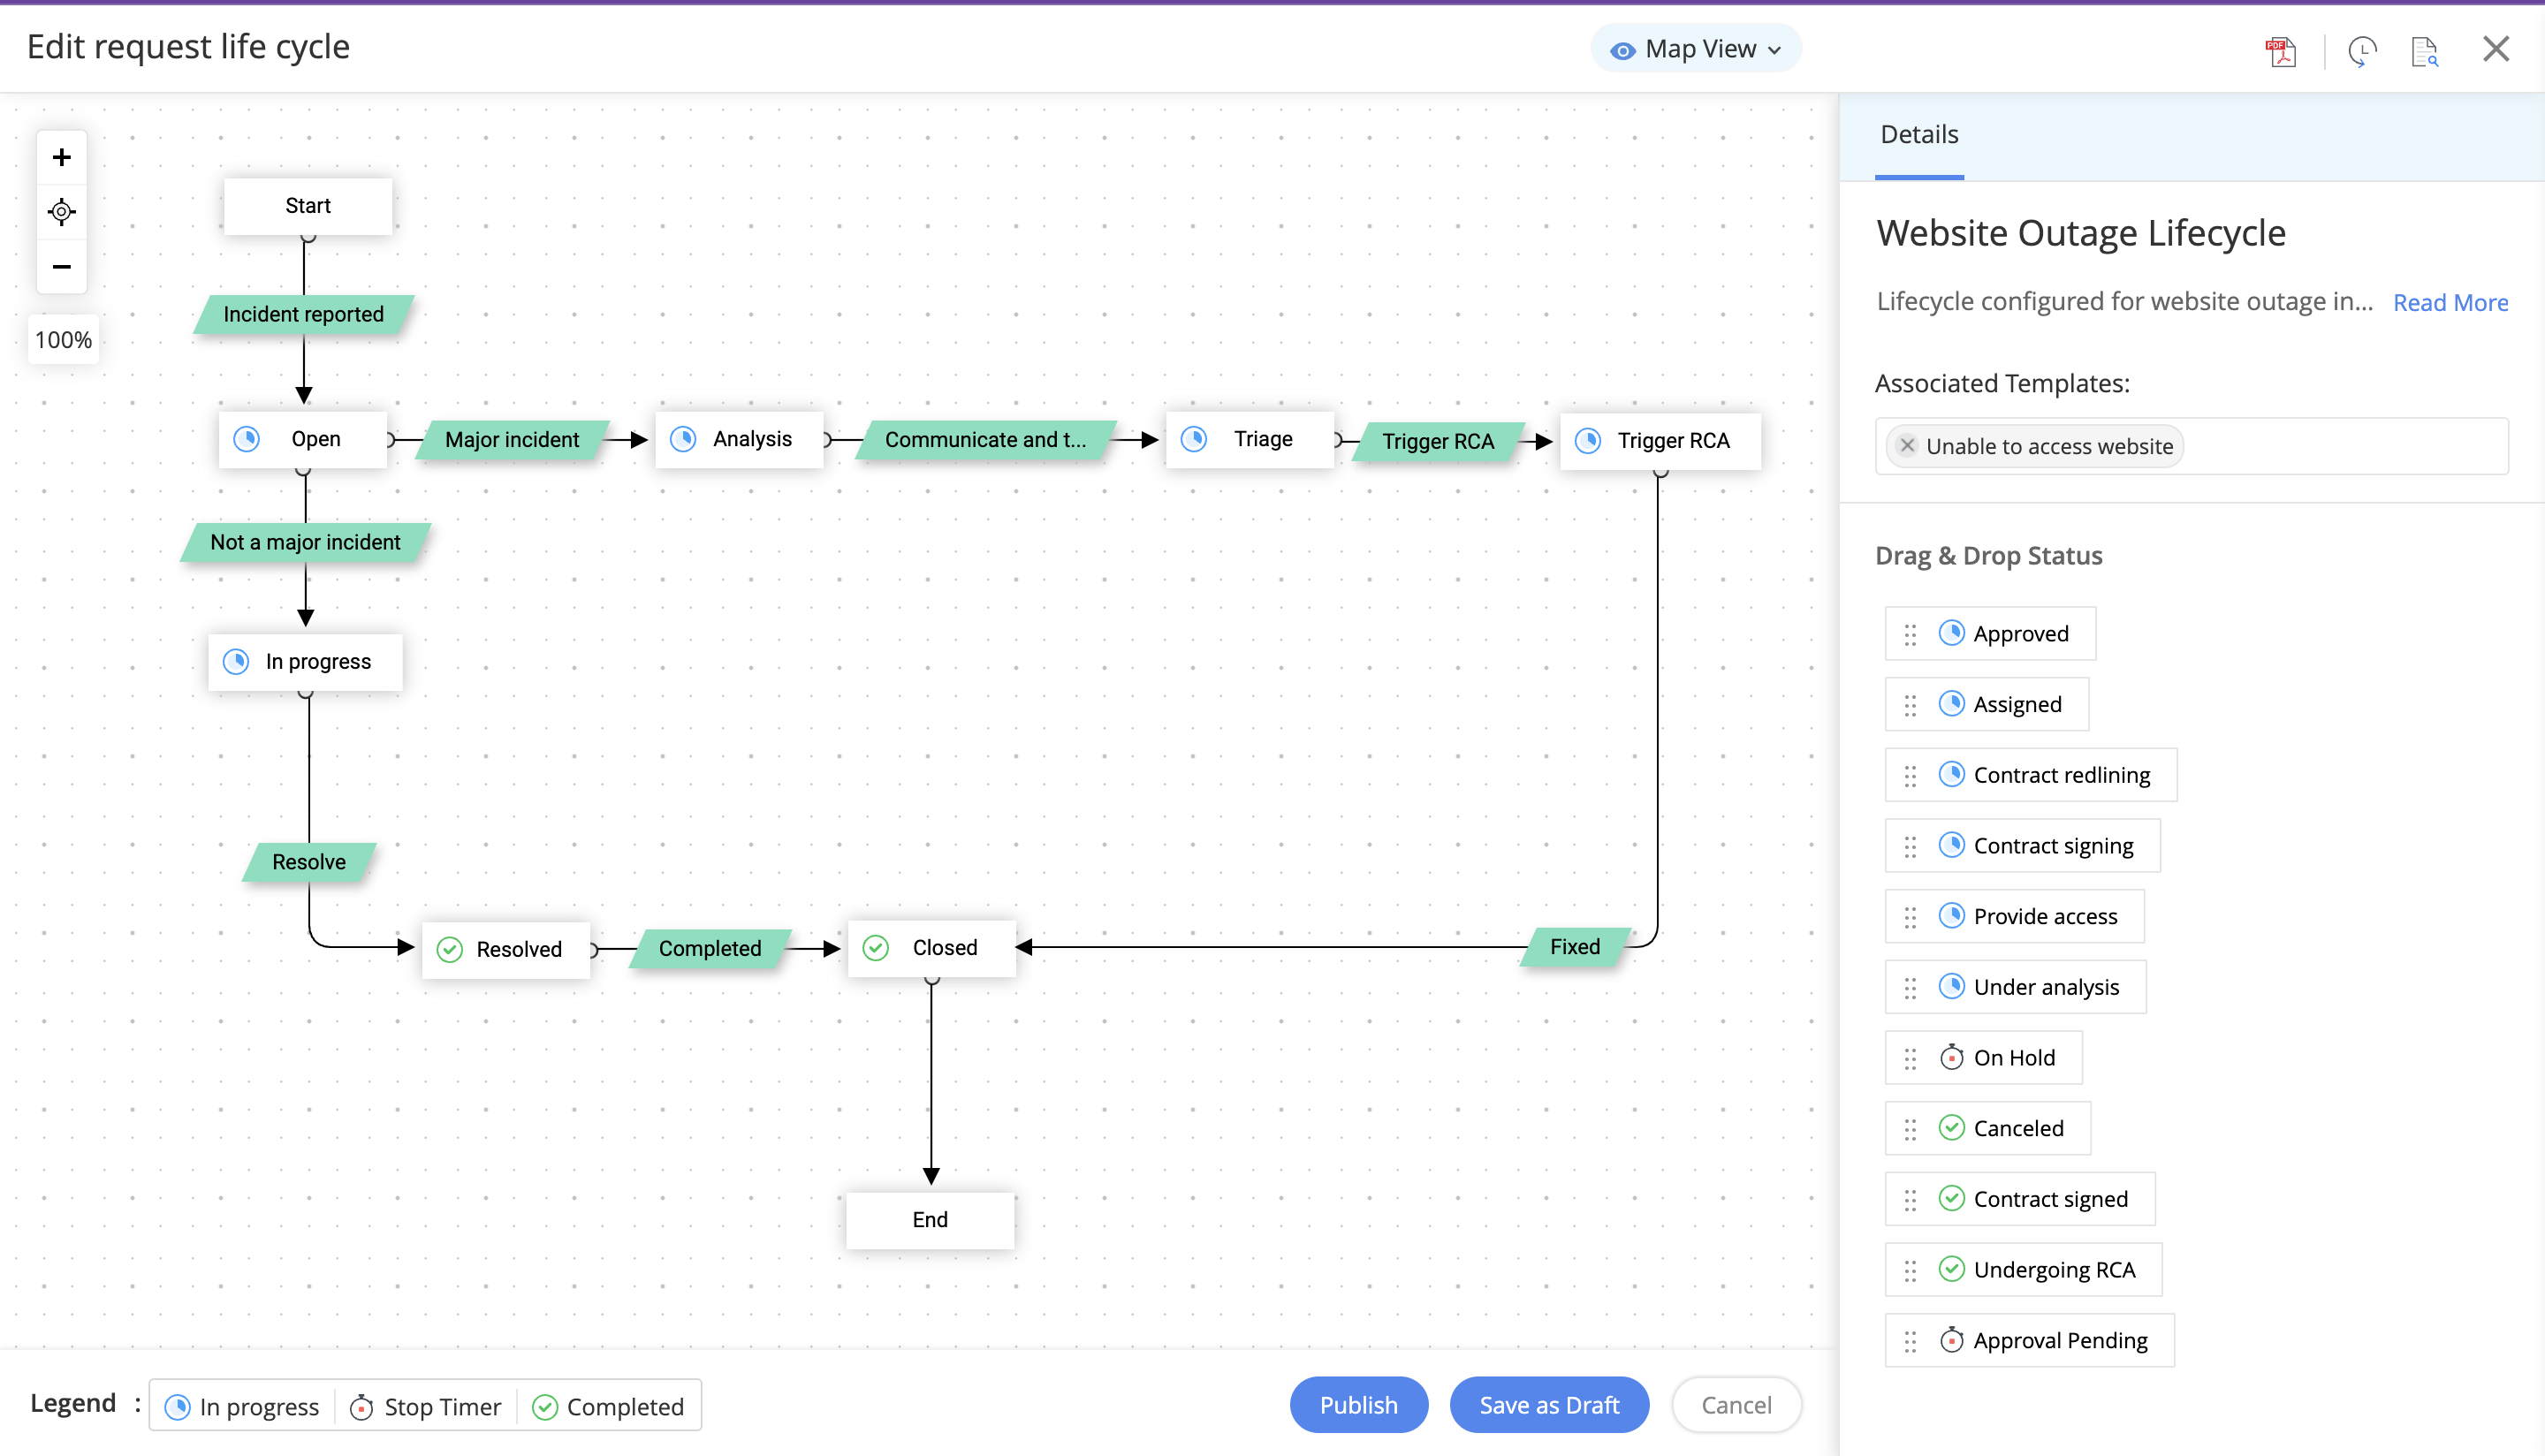Click the zoom in plus icon
Screen dimensions: 2545x1456
62,157
